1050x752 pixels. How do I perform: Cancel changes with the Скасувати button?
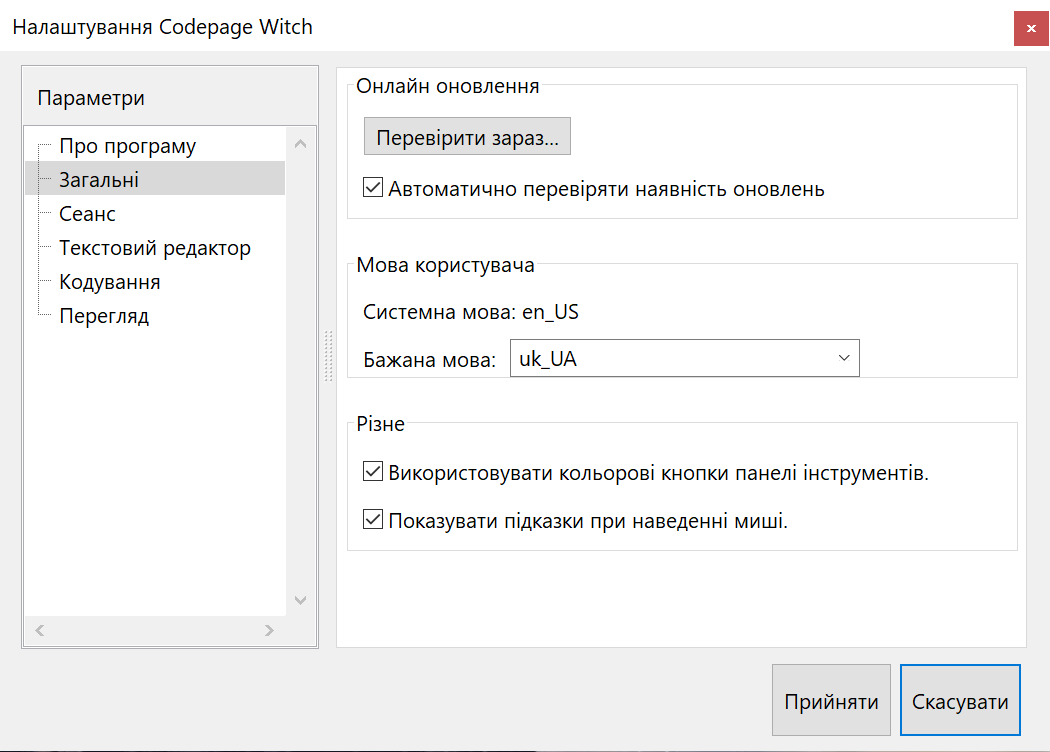pos(960,701)
